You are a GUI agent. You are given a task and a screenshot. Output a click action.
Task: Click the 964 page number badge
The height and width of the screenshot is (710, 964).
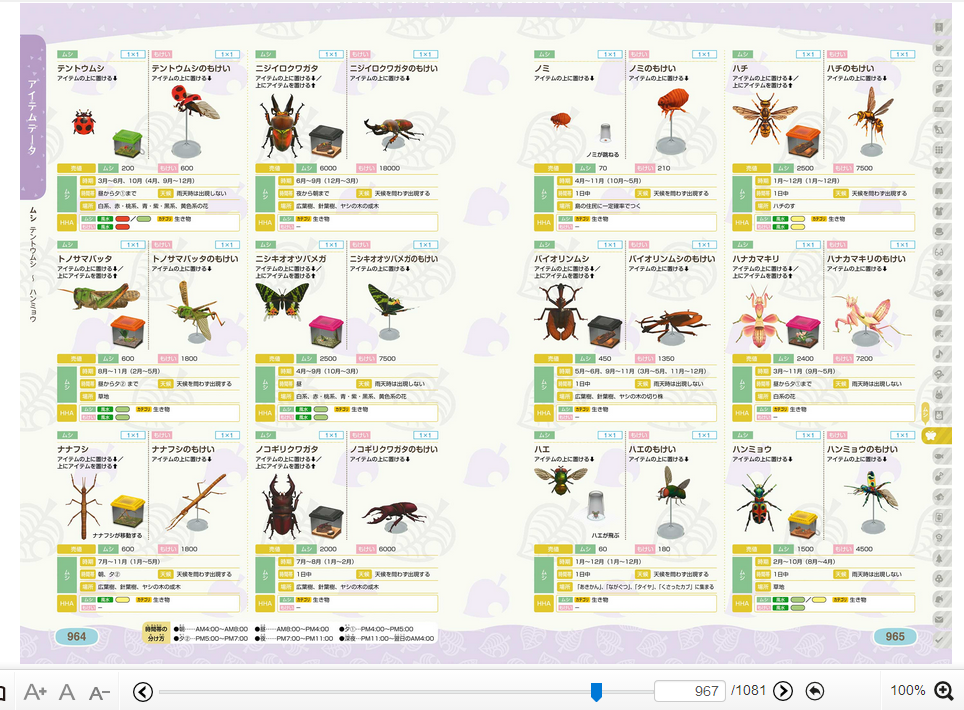pyautogui.click(x=76, y=637)
